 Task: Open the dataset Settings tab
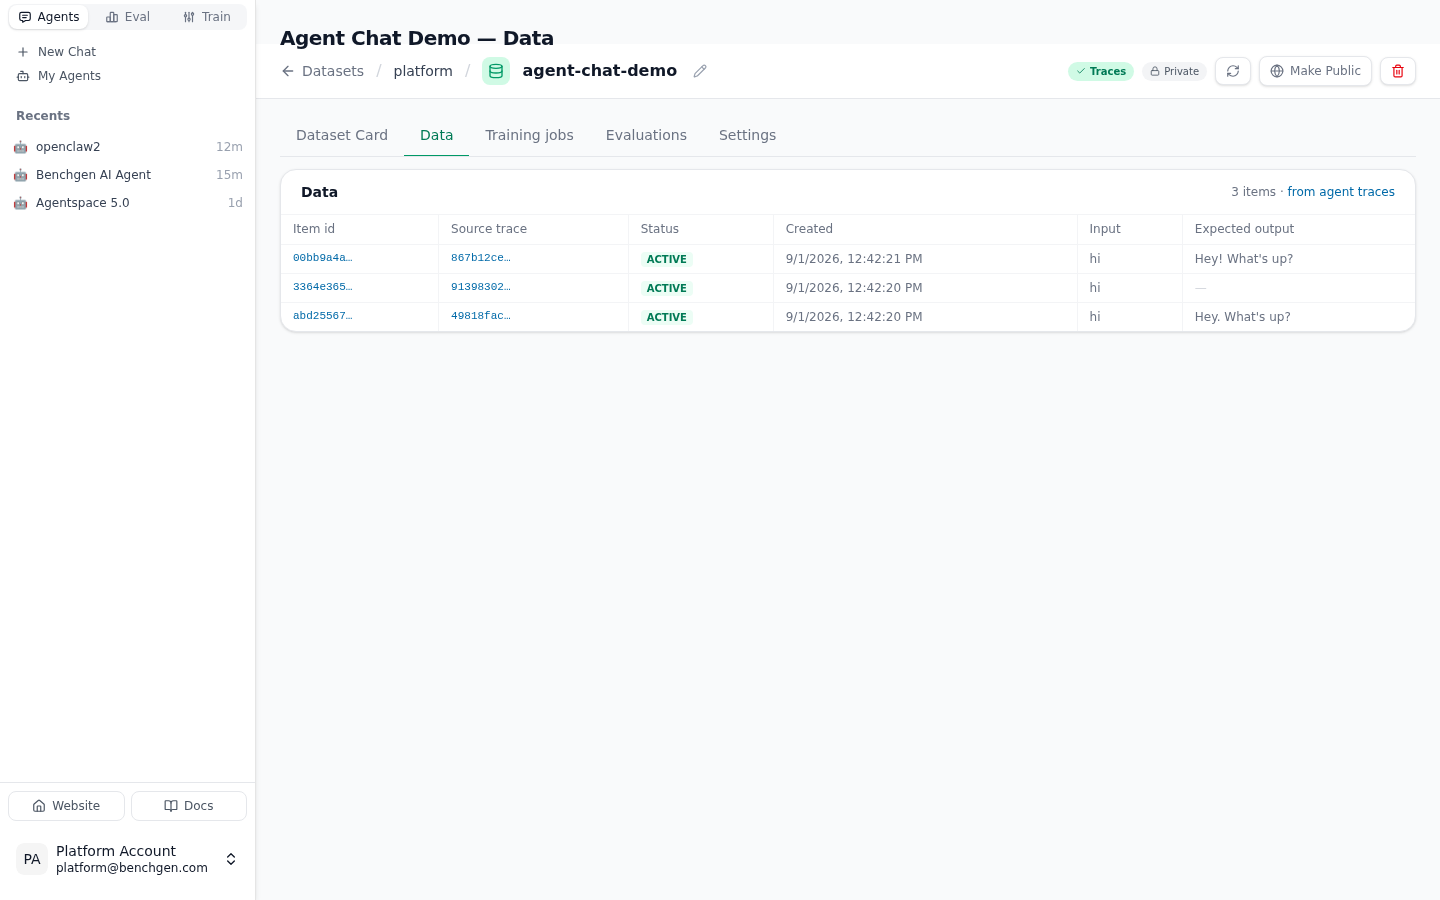click(747, 135)
